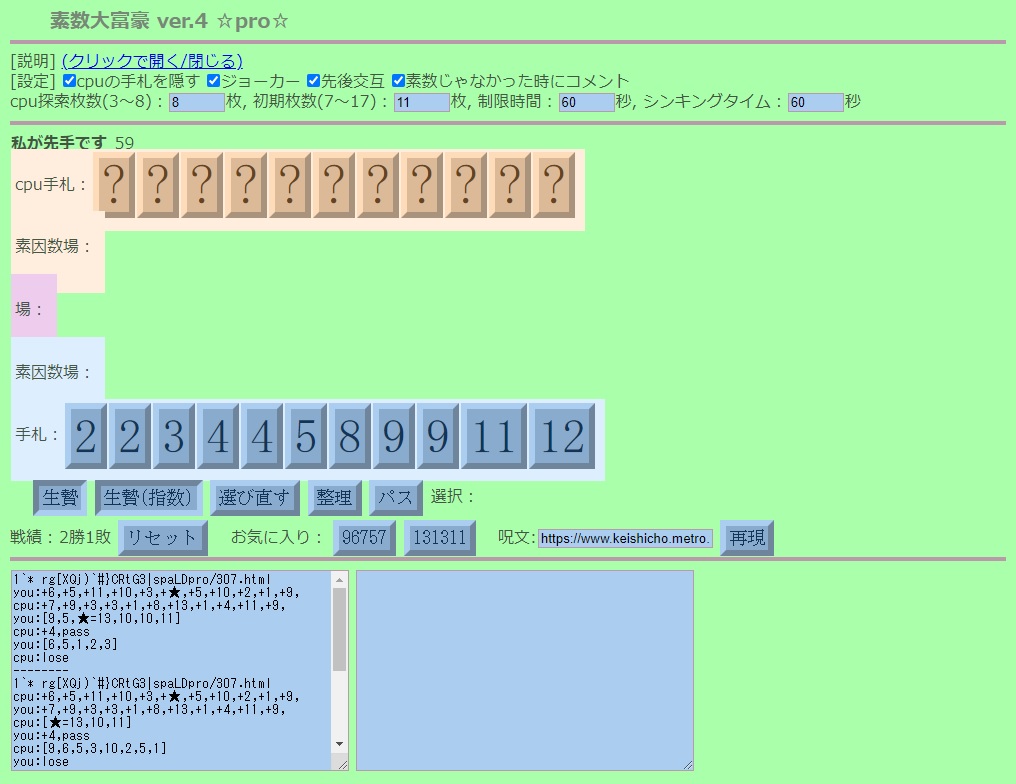Viewport: 1016px width, 784px height.
Task: Pick the first 9 card in hand
Action: pyautogui.click(x=394, y=435)
